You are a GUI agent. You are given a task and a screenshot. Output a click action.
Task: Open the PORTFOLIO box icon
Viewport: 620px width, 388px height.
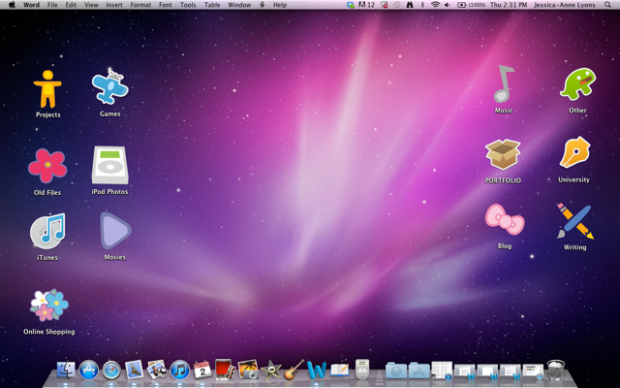(503, 155)
